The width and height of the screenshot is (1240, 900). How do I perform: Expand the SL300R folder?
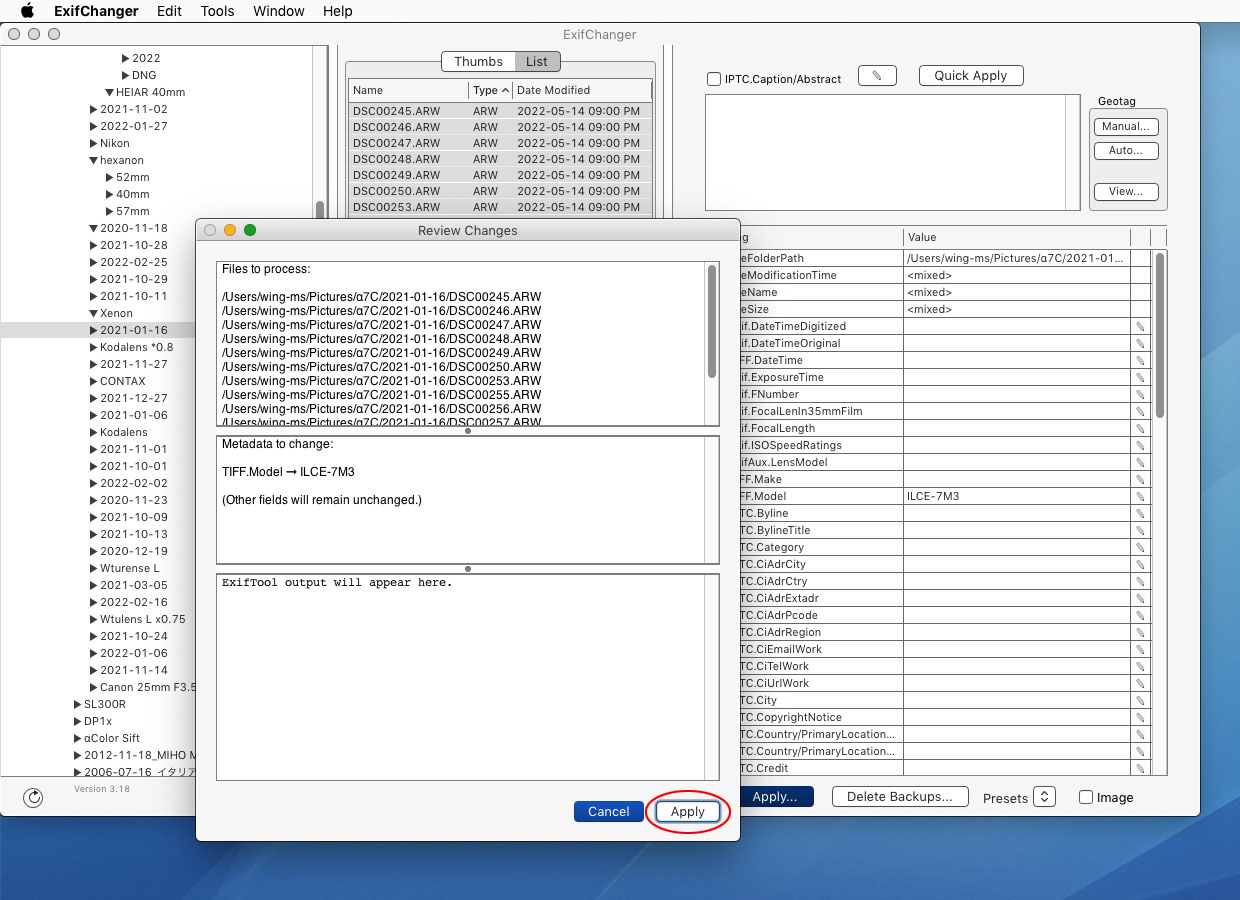point(78,704)
